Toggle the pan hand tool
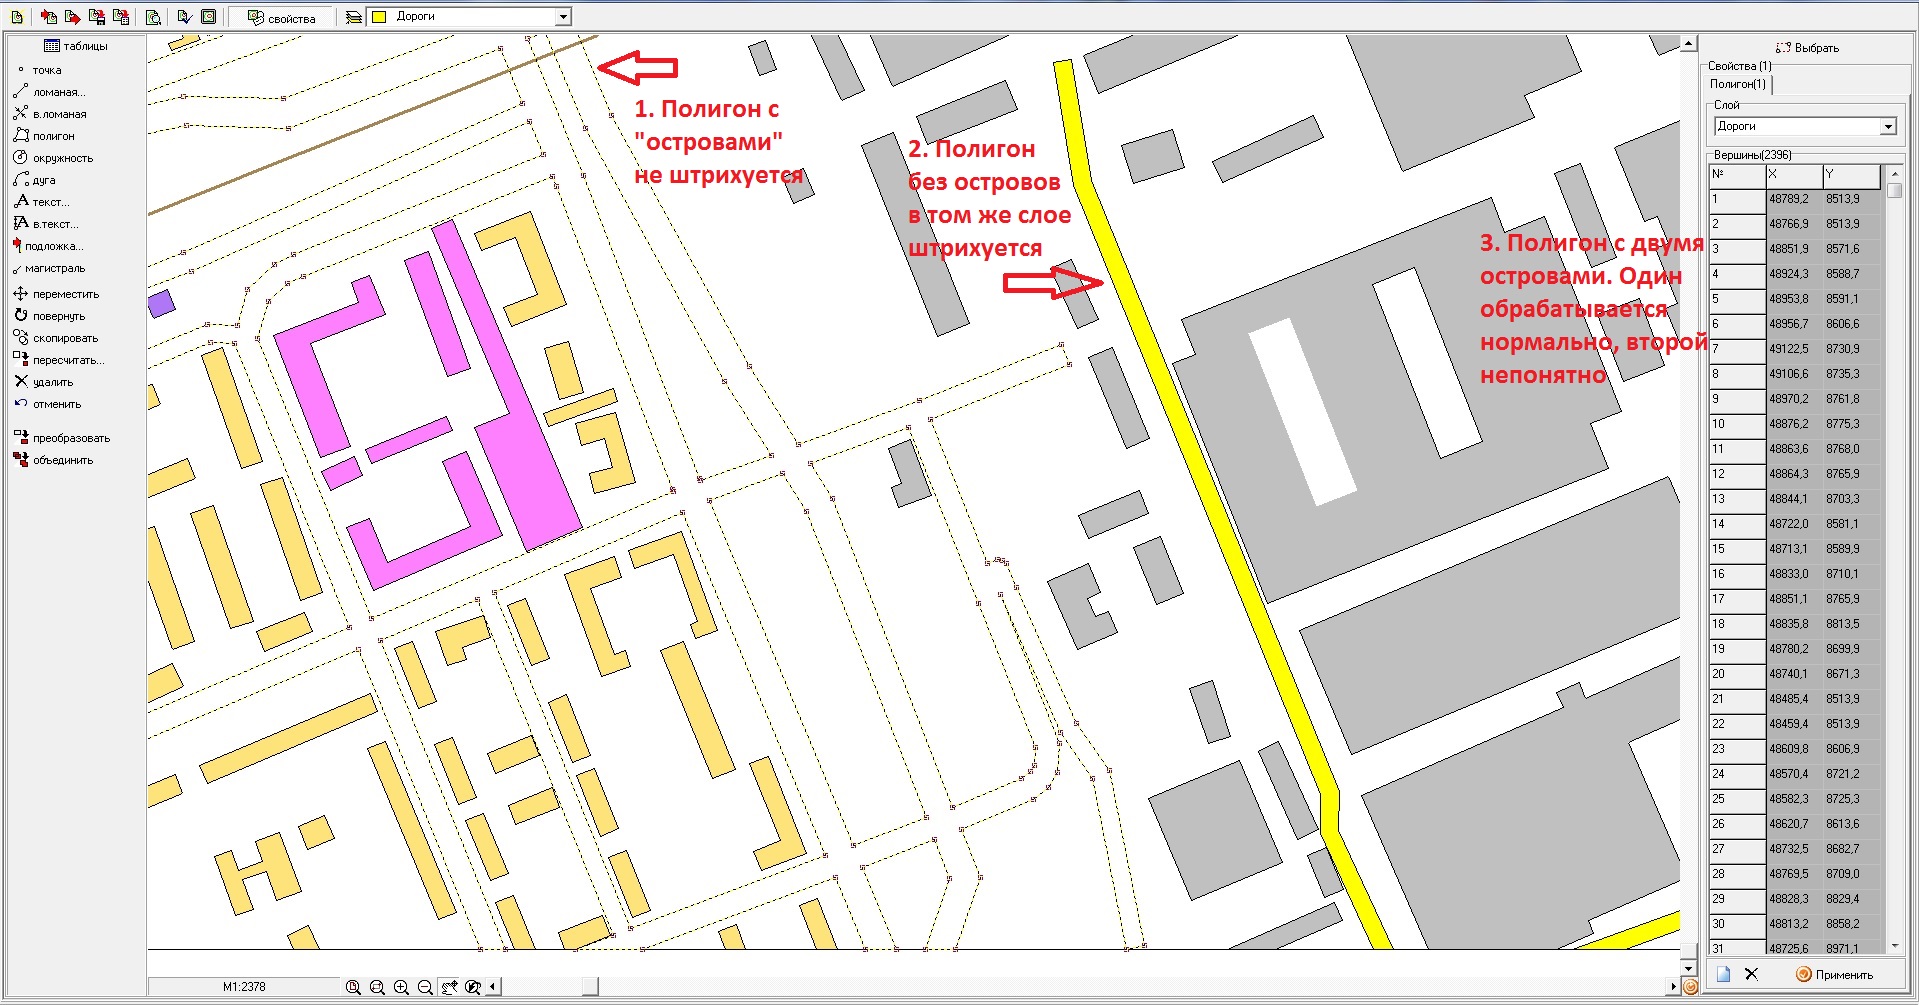 point(449,987)
